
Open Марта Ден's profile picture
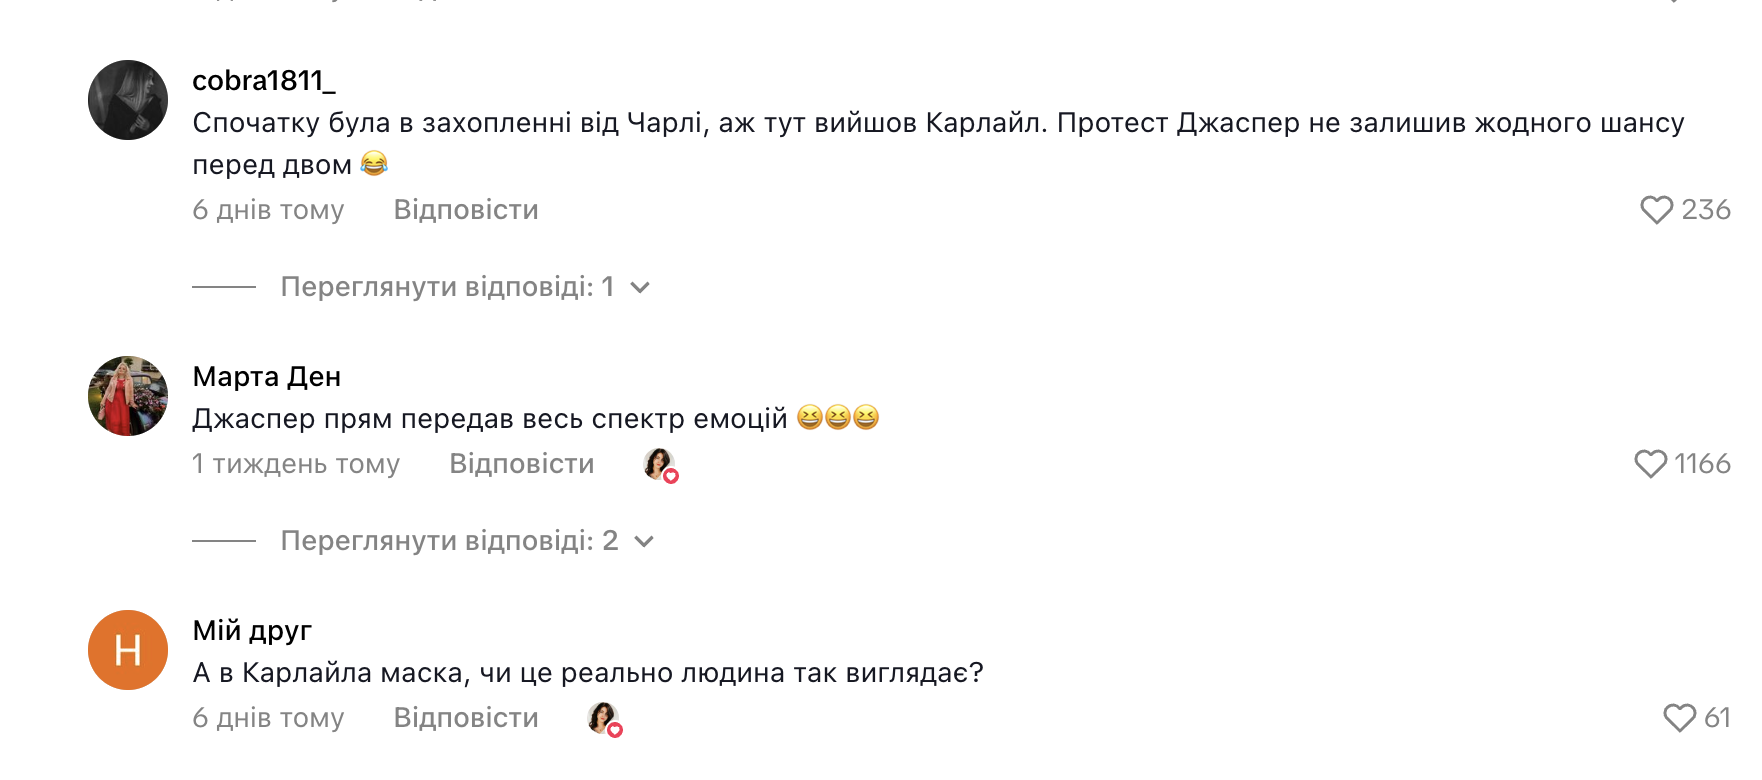[128, 396]
